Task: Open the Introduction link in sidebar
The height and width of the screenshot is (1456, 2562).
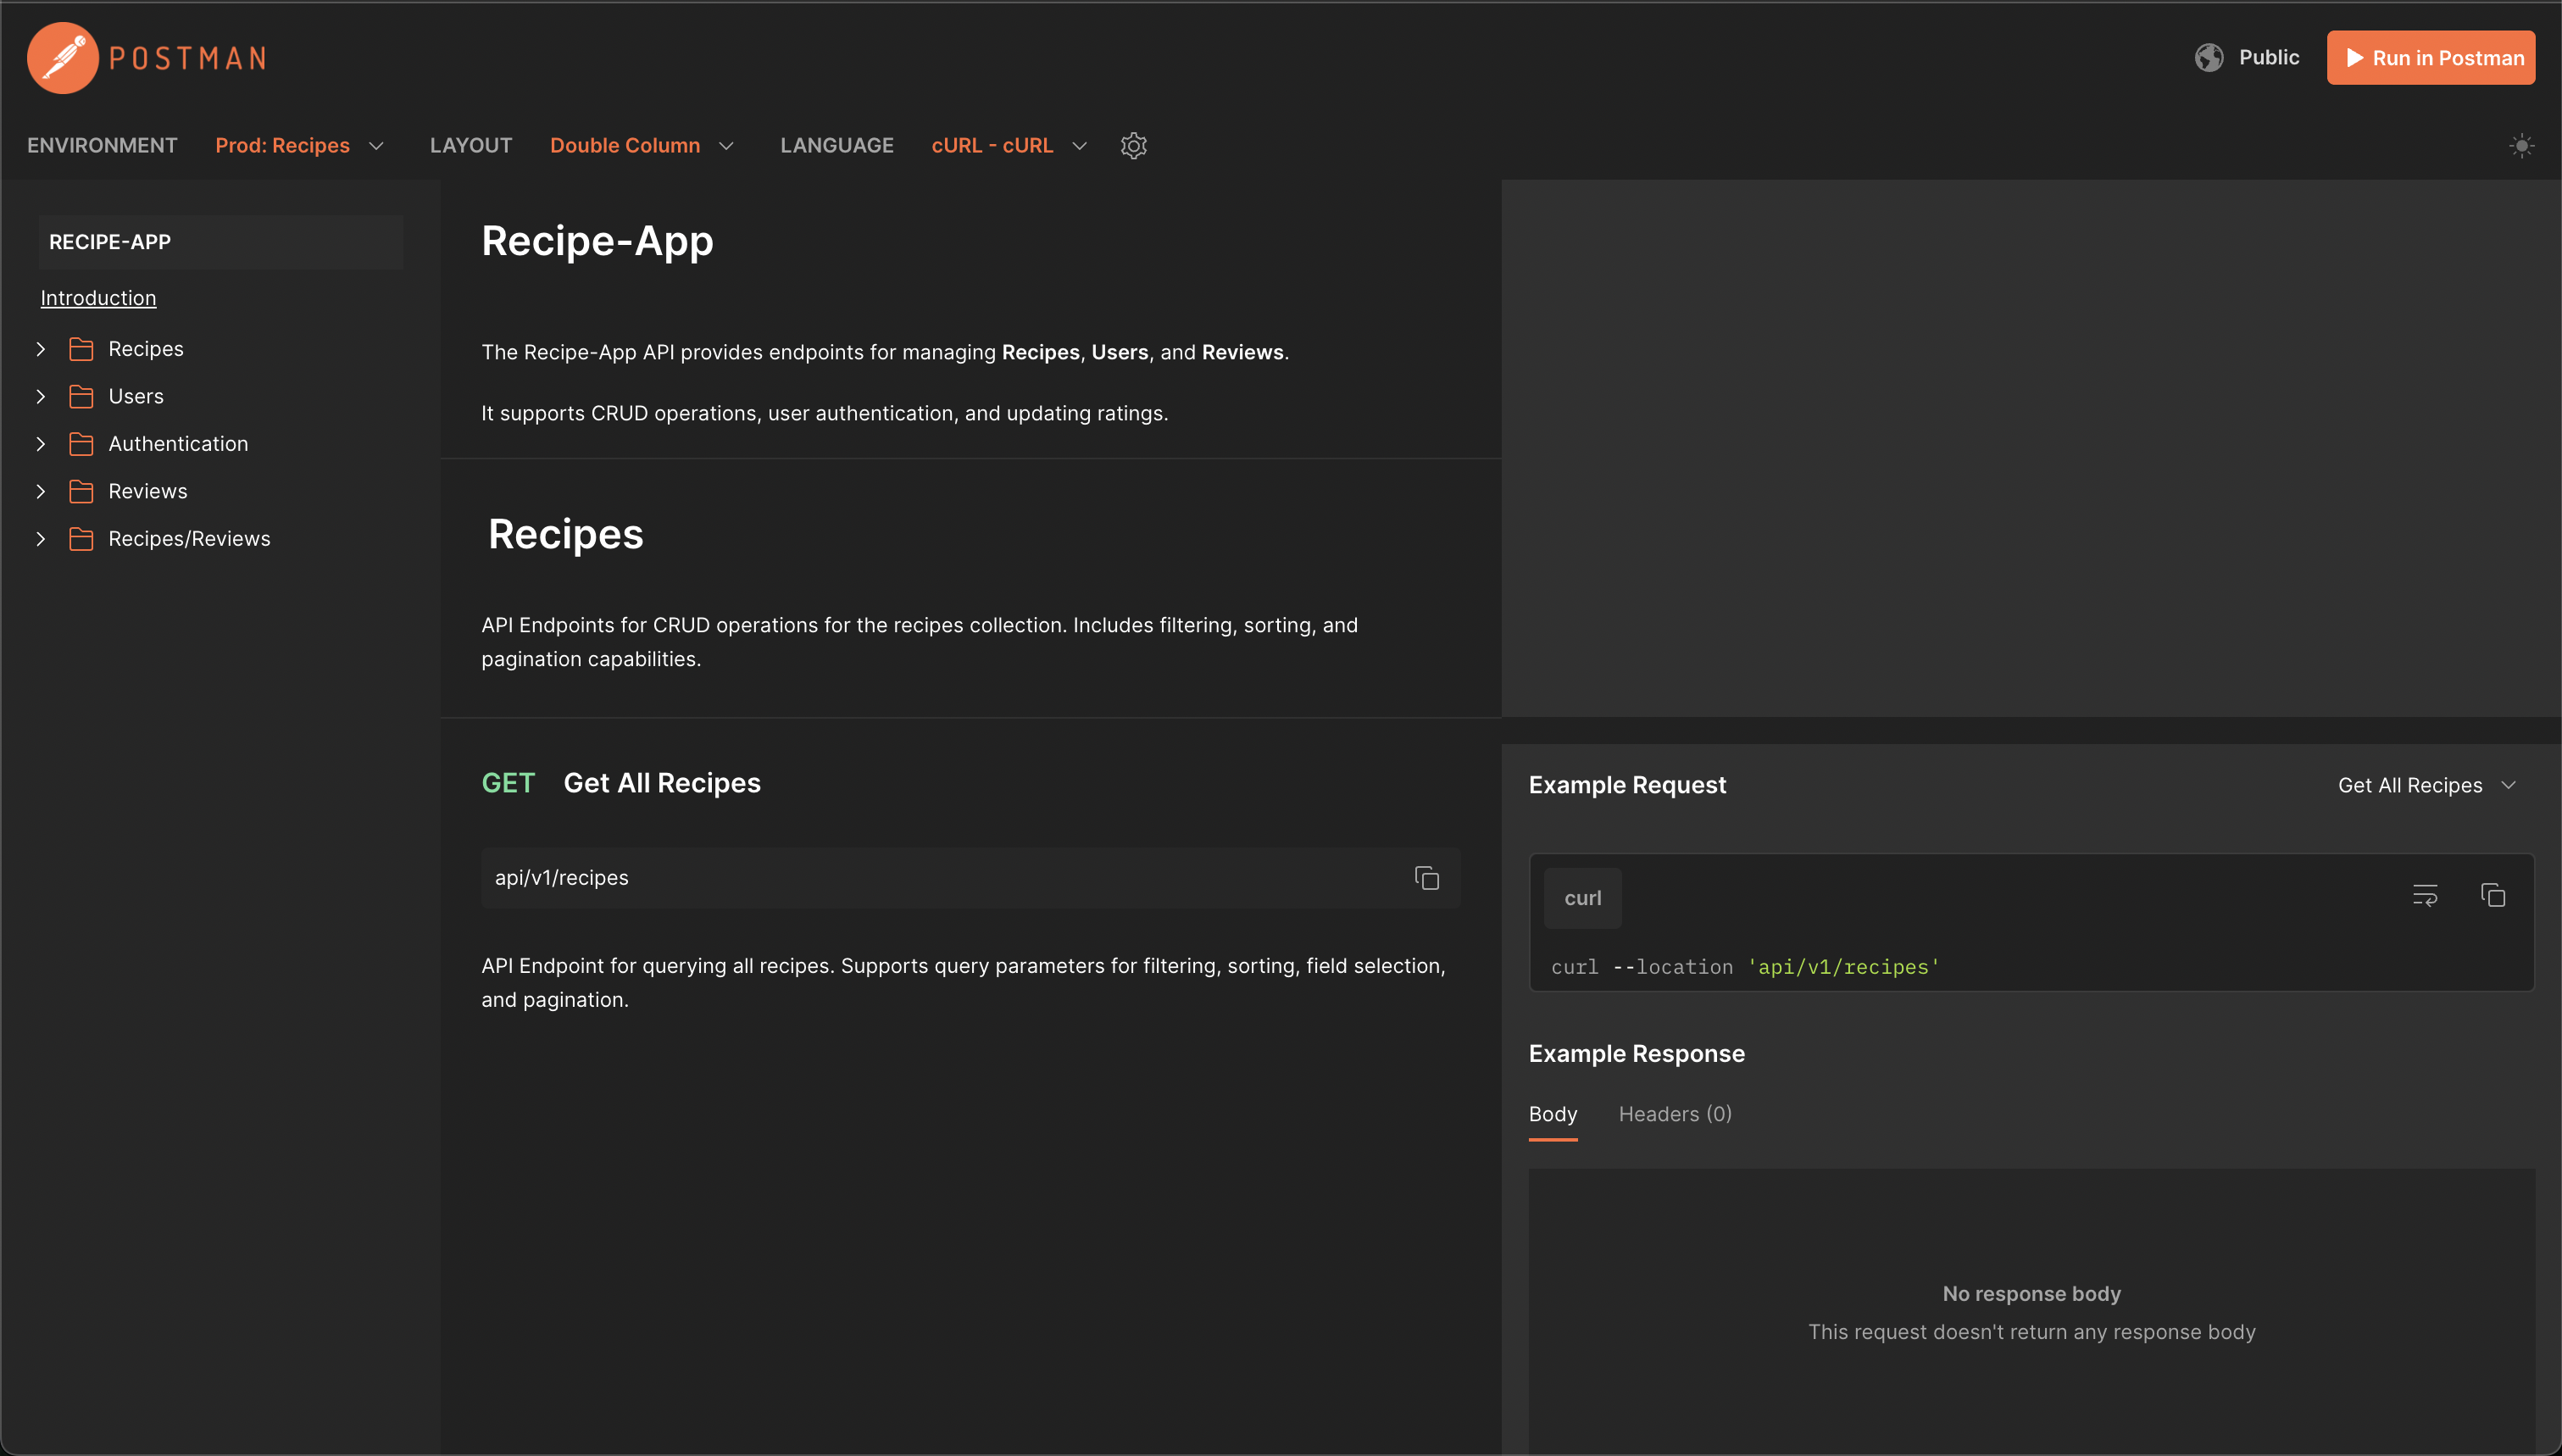Action: pos(98,298)
